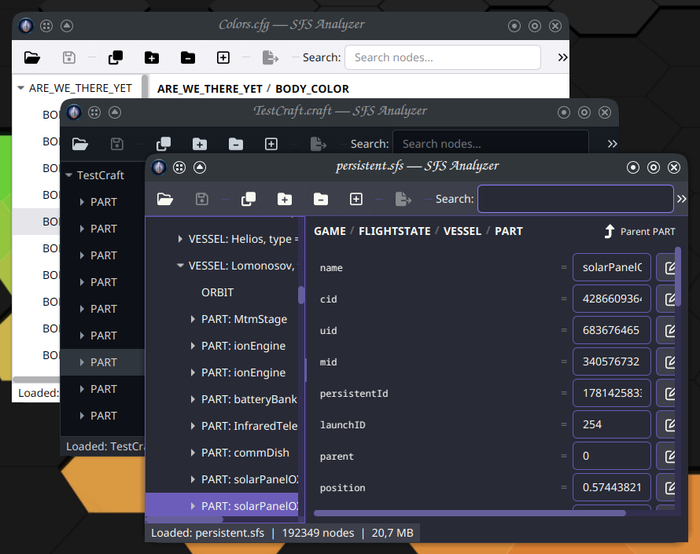Expand PART: commDish node
The width and height of the screenshot is (700, 554).
(193, 453)
